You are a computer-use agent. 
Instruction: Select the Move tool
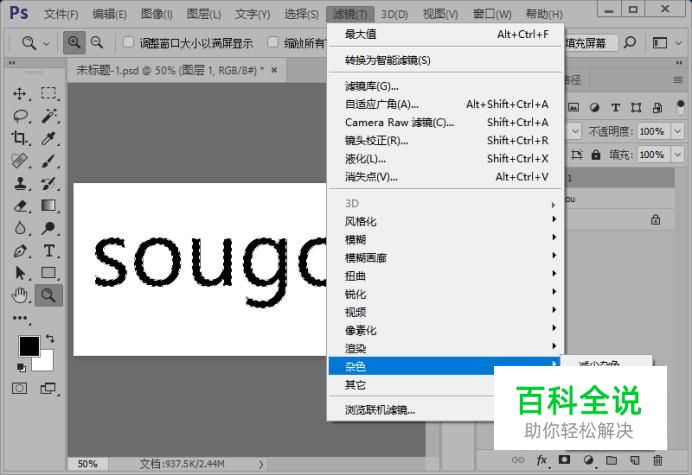(20, 94)
